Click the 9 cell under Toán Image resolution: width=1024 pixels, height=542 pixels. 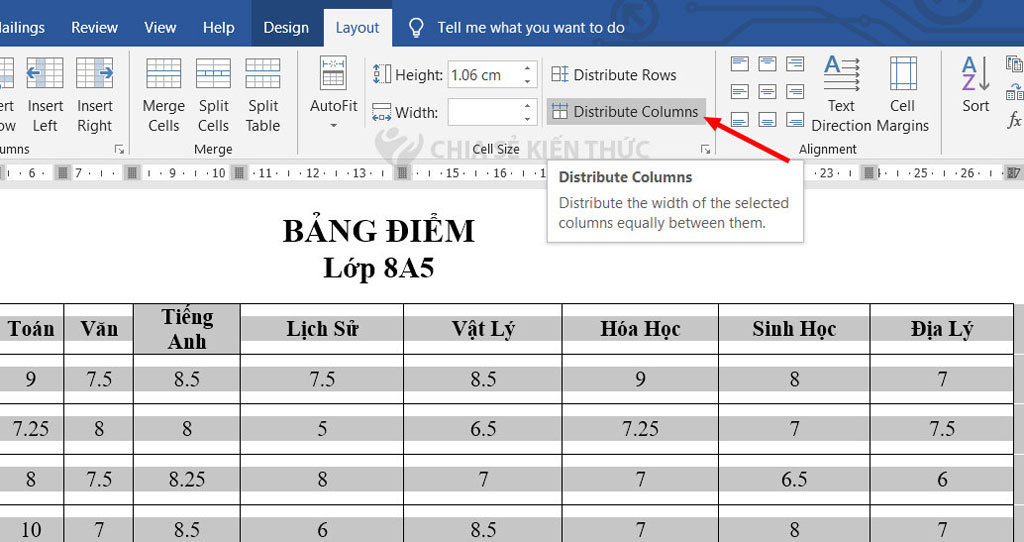pyautogui.click(x=31, y=379)
